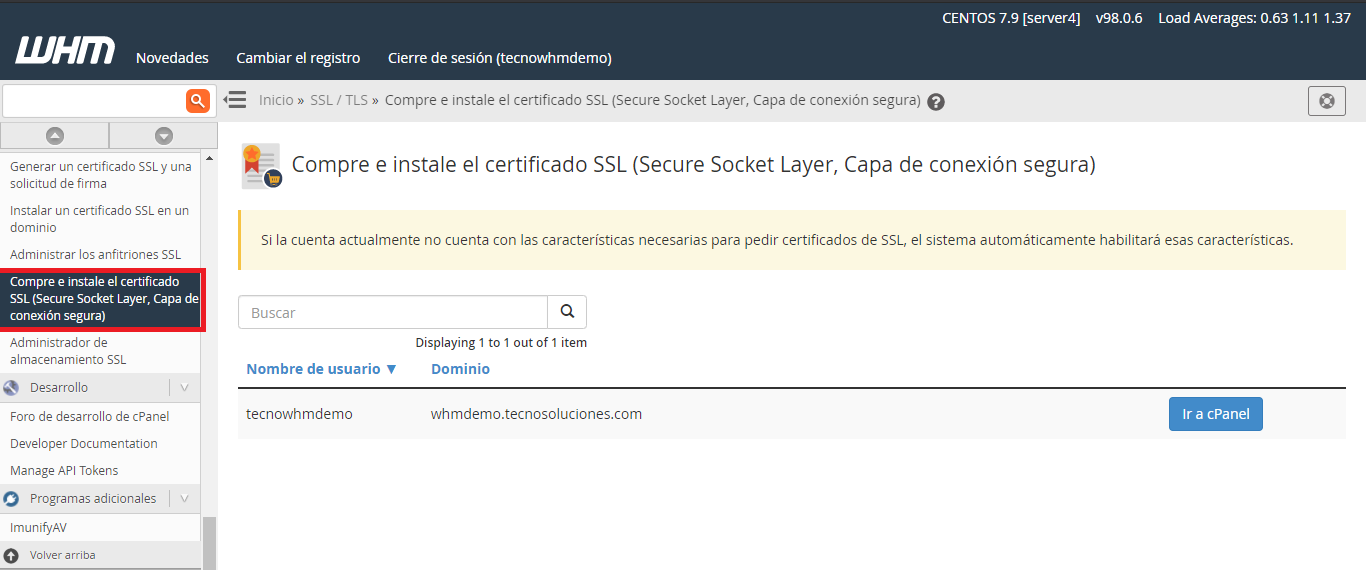1366x570 pixels.
Task: Collapse the Programas adicionales section chevron
Action: [184, 499]
